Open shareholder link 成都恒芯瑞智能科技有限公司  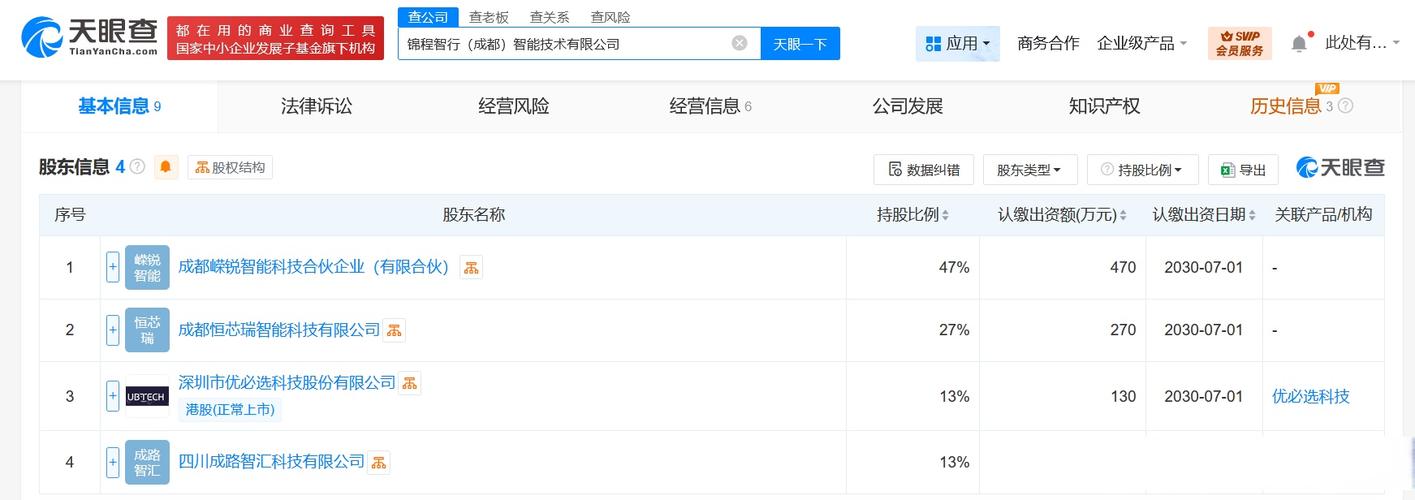279,330
